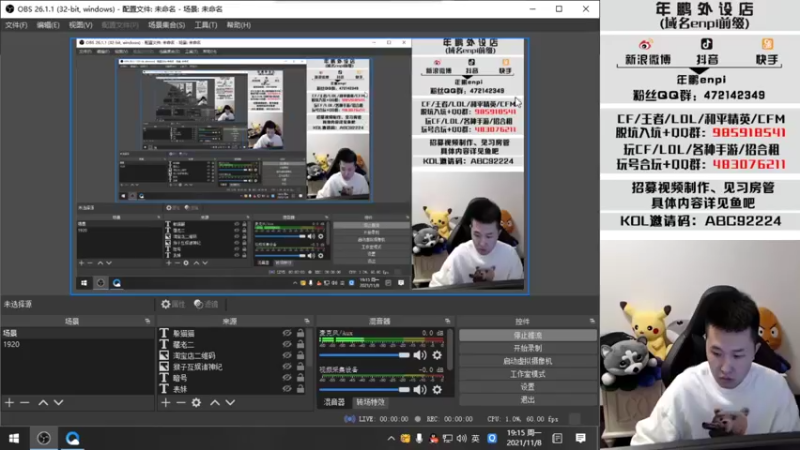
Task: Switch to the 混音器 tab
Action: (x=334, y=402)
